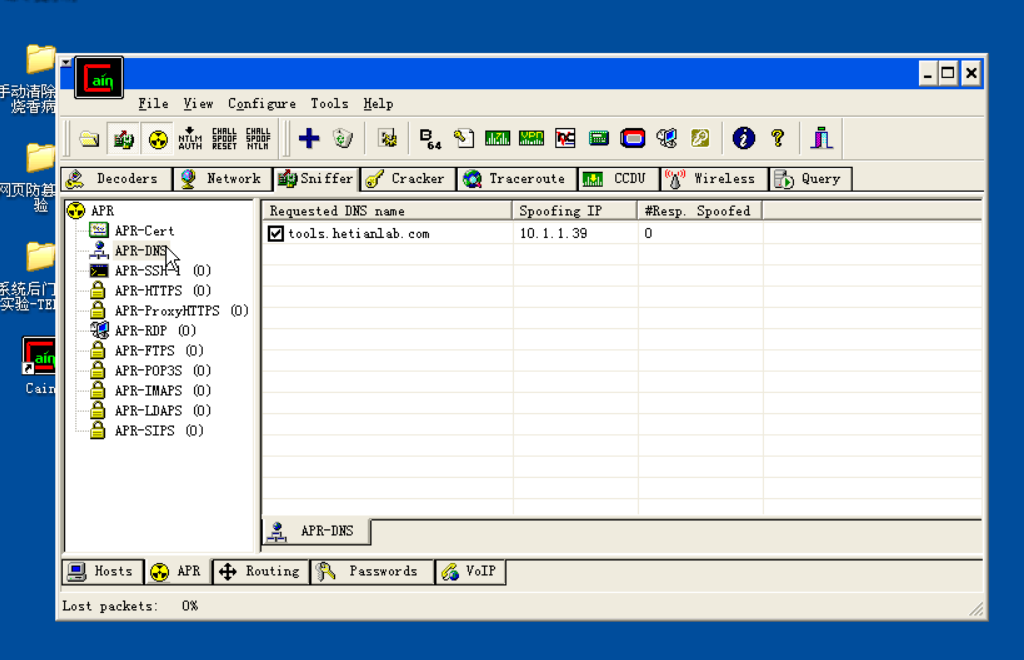
Task: Open the File menu
Action: (153, 103)
